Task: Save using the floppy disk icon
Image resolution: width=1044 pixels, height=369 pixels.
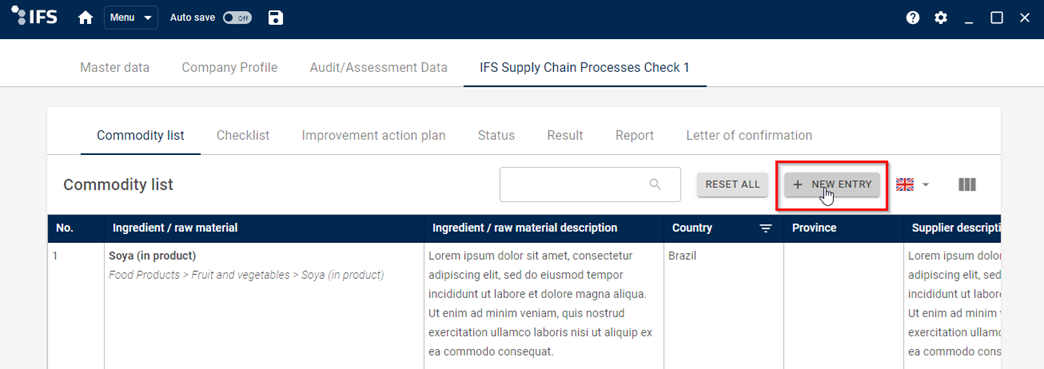Action: 275,18
